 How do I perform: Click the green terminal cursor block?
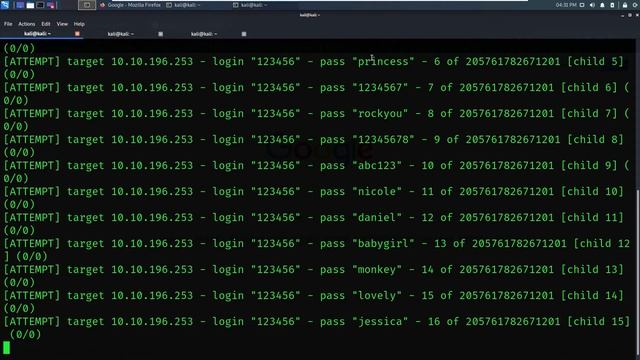tap(7, 348)
